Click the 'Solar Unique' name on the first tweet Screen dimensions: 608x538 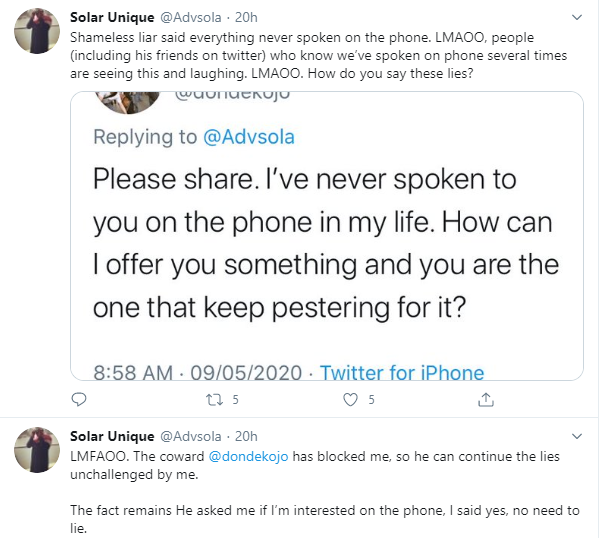pyautogui.click(x=111, y=18)
